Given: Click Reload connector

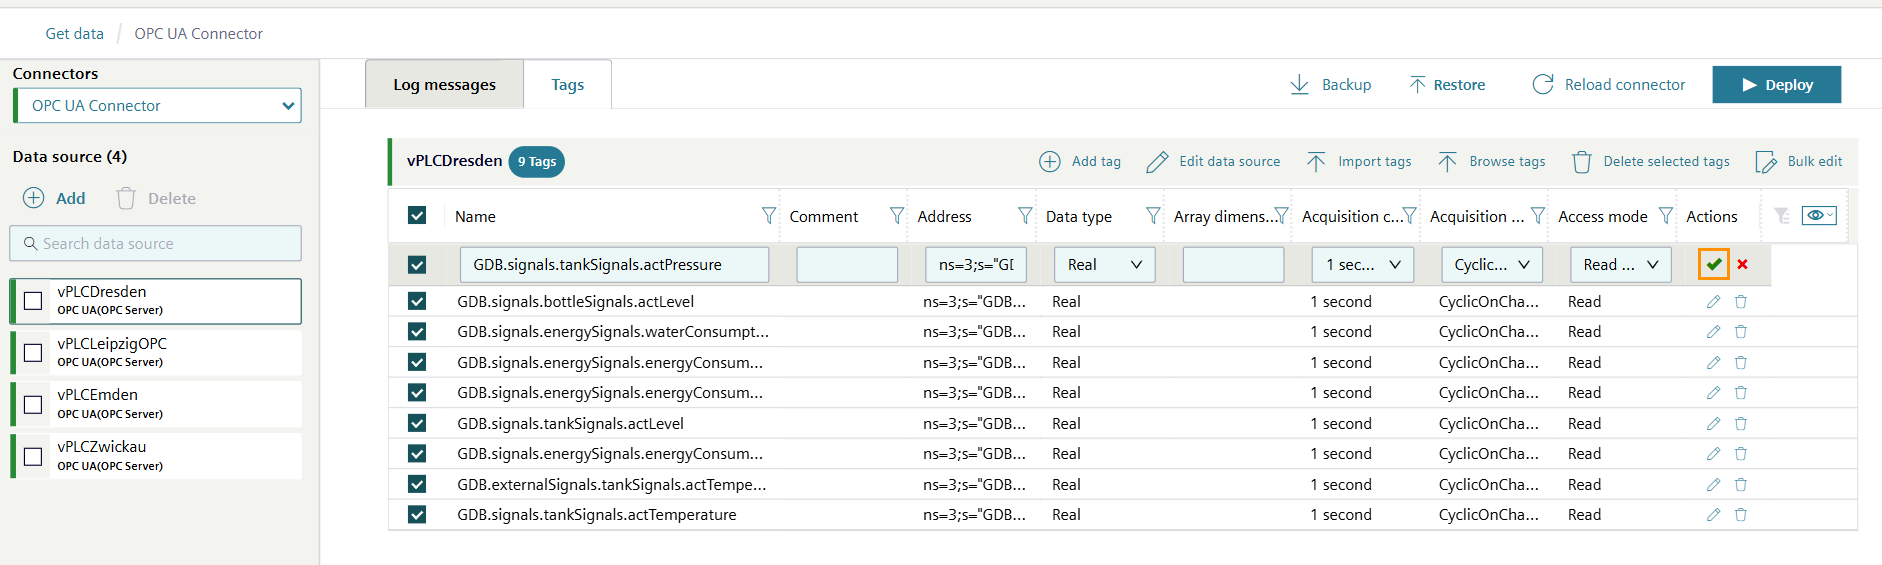Looking at the screenshot, I should click(1608, 85).
